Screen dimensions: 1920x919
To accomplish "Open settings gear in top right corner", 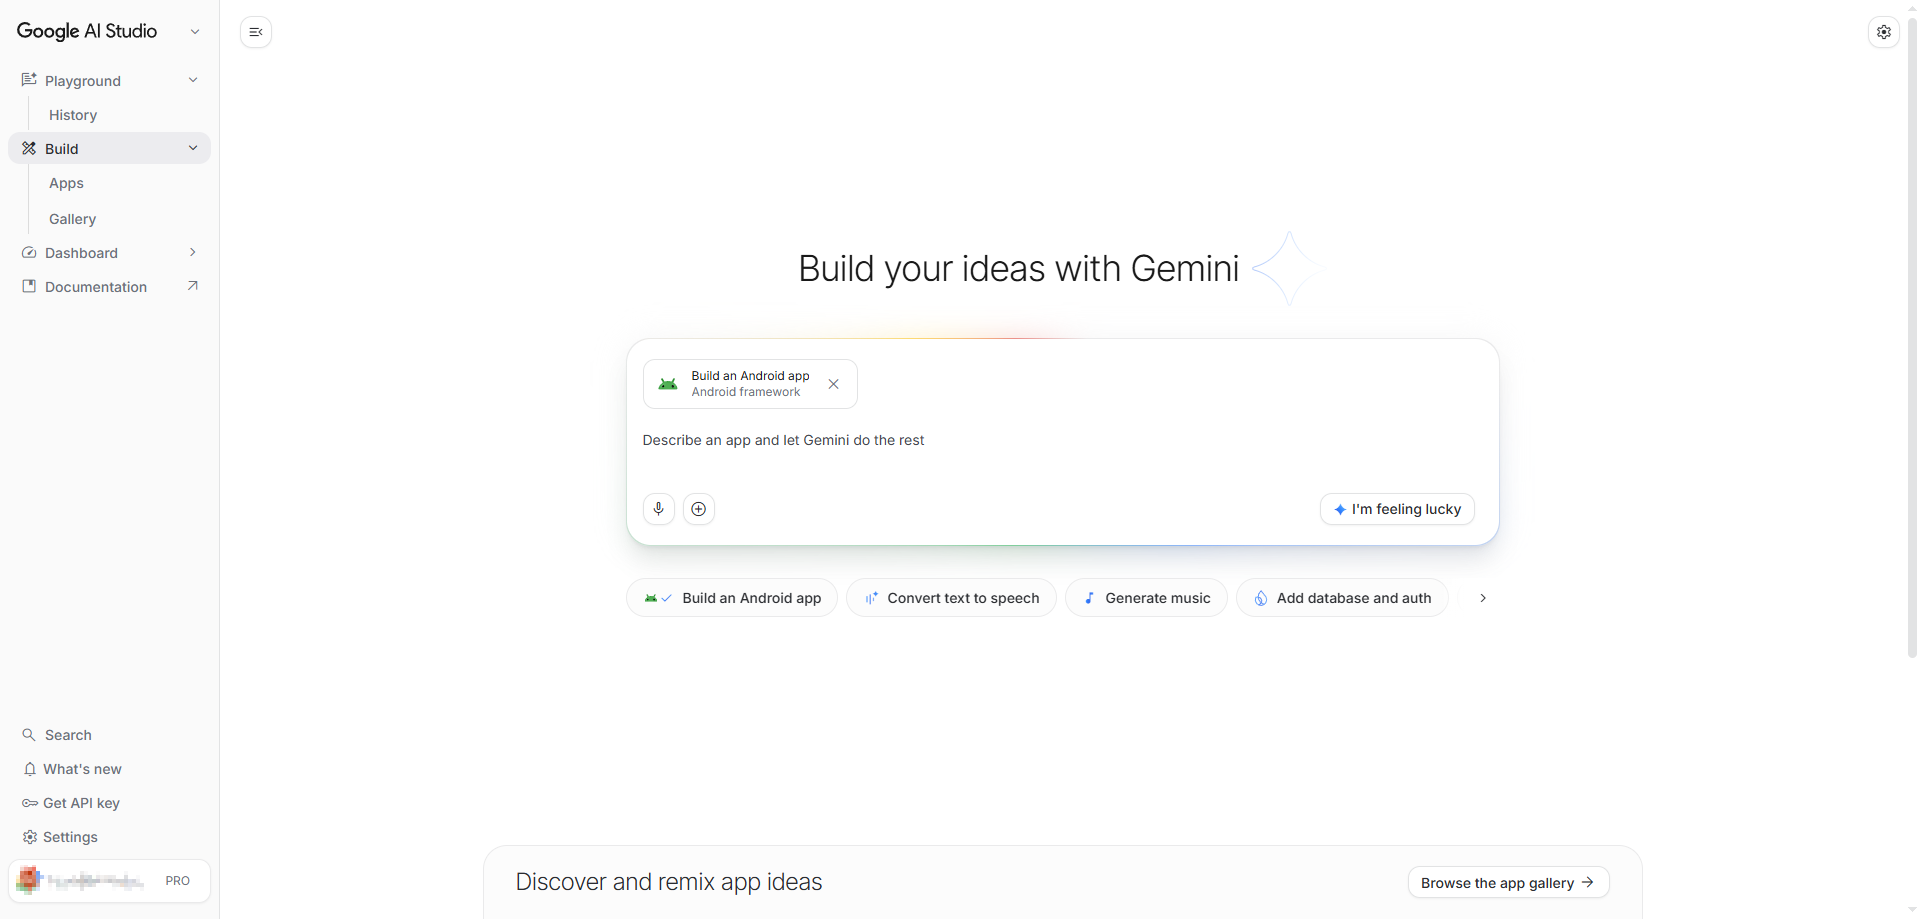I will pos(1884,32).
